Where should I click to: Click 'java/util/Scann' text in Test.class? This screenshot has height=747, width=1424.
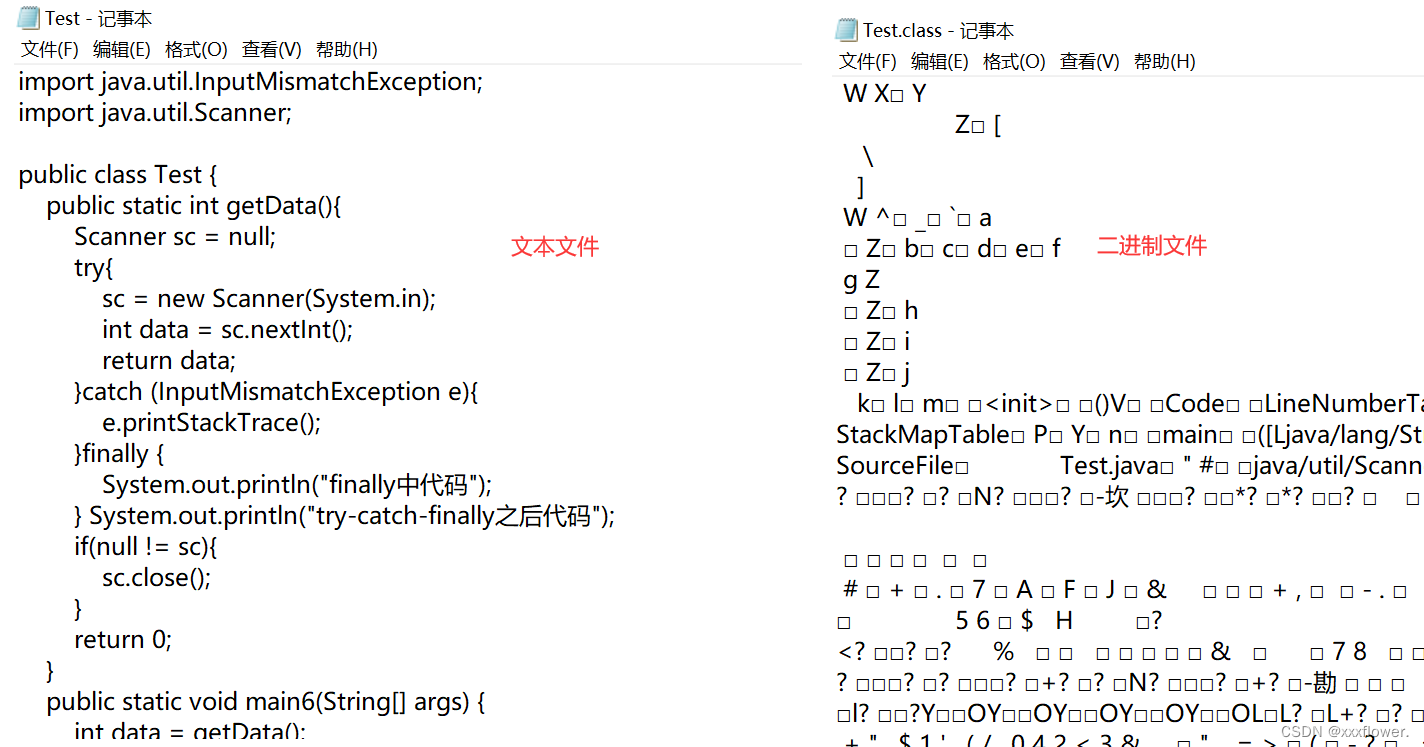(1340, 466)
